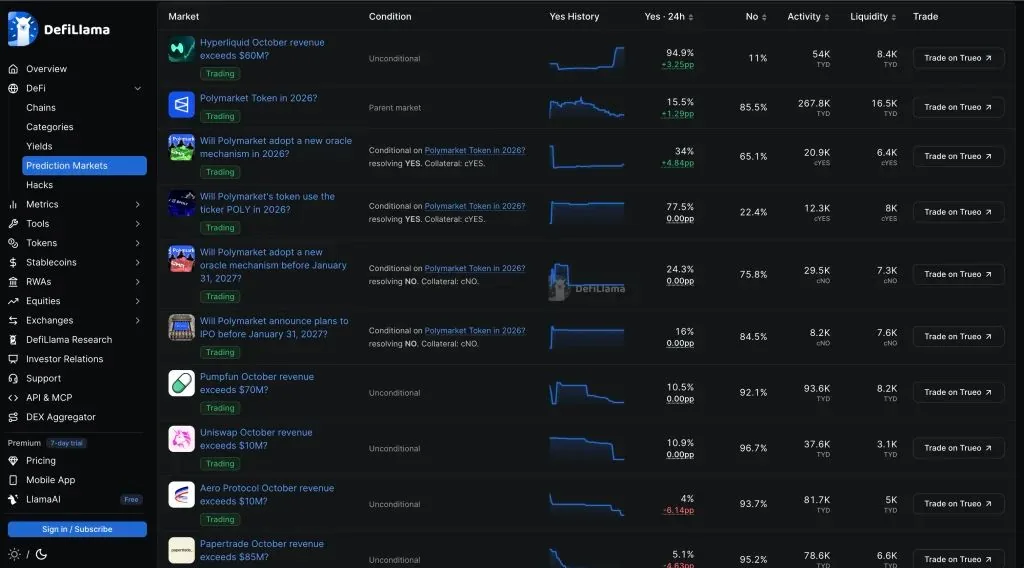Sort by the Yes 24h column
Image resolution: width=1024 pixels, height=568 pixels.
[x=669, y=16]
